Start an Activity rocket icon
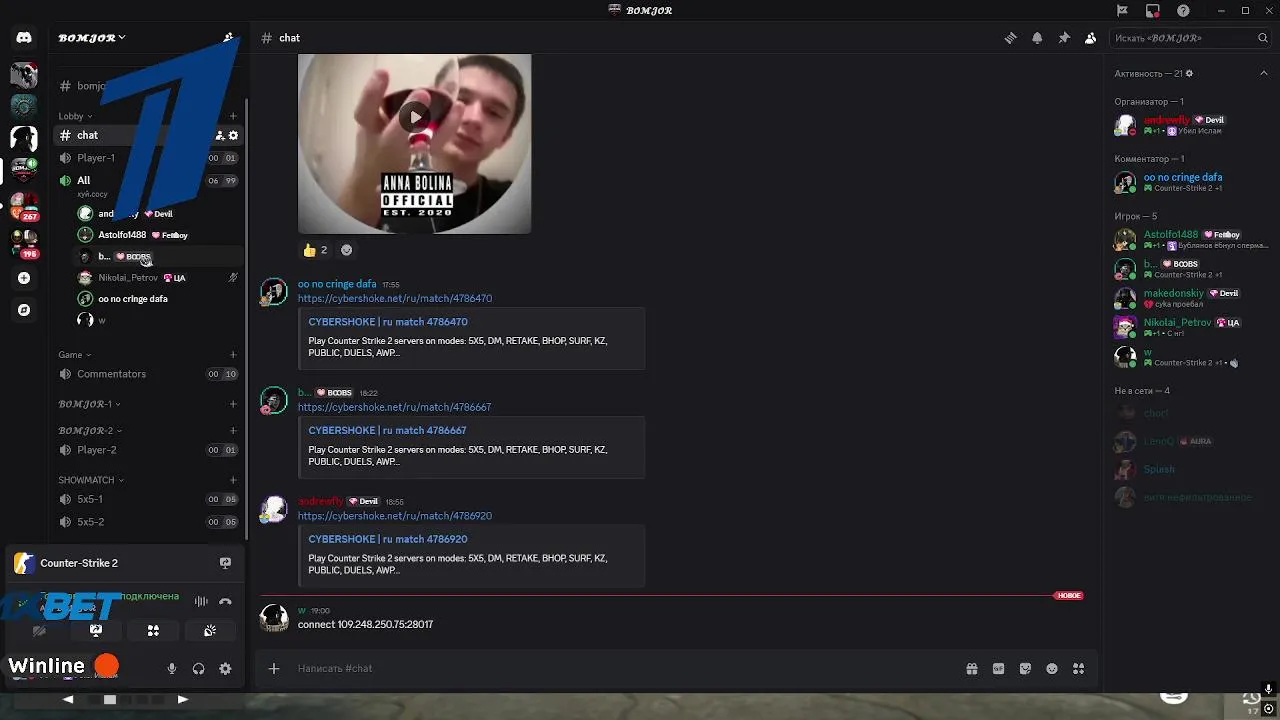The image size is (1280, 720). click(153, 631)
